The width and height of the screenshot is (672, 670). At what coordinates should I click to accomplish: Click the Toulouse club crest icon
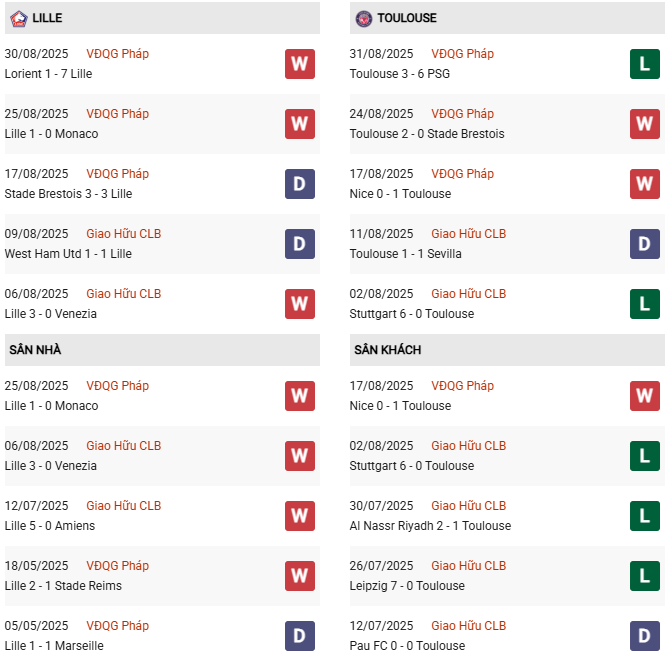tap(363, 18)
